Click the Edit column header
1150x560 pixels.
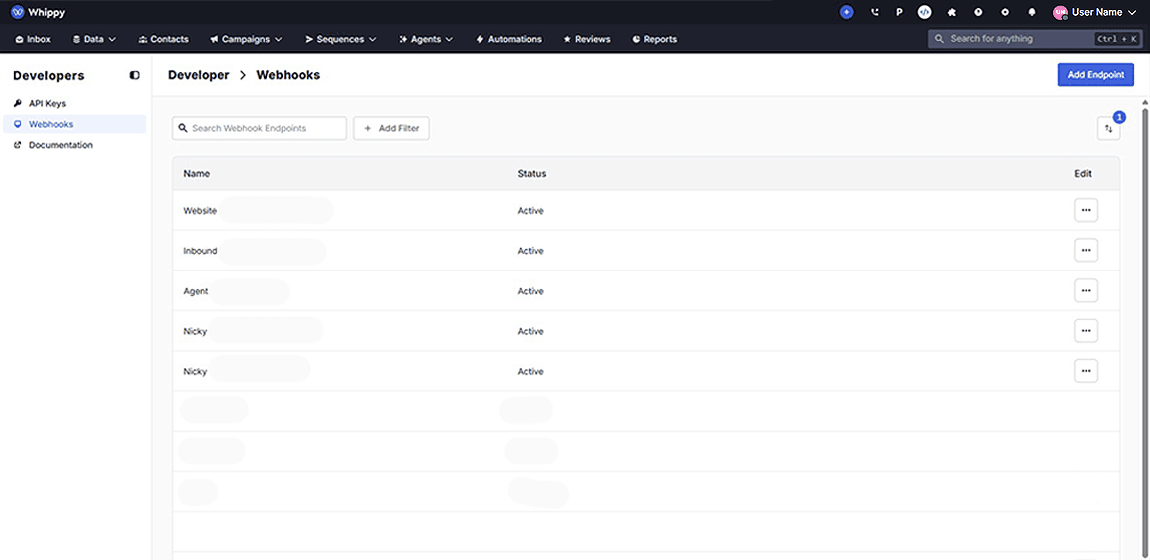coord(1083,174)
